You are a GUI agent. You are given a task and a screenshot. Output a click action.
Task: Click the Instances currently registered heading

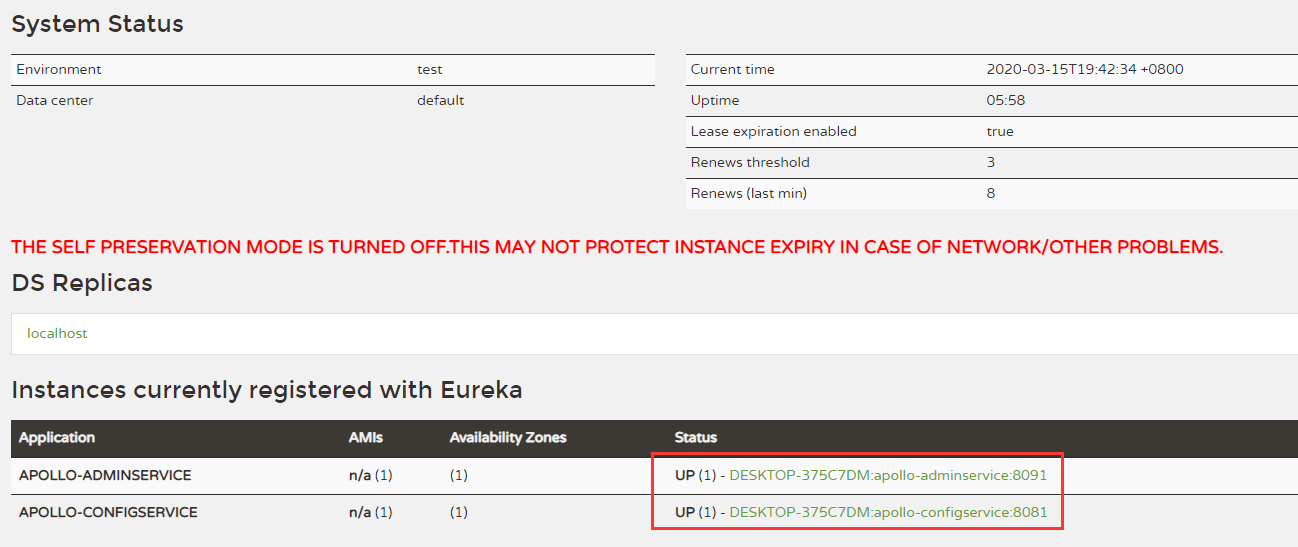tap(266, 390)
